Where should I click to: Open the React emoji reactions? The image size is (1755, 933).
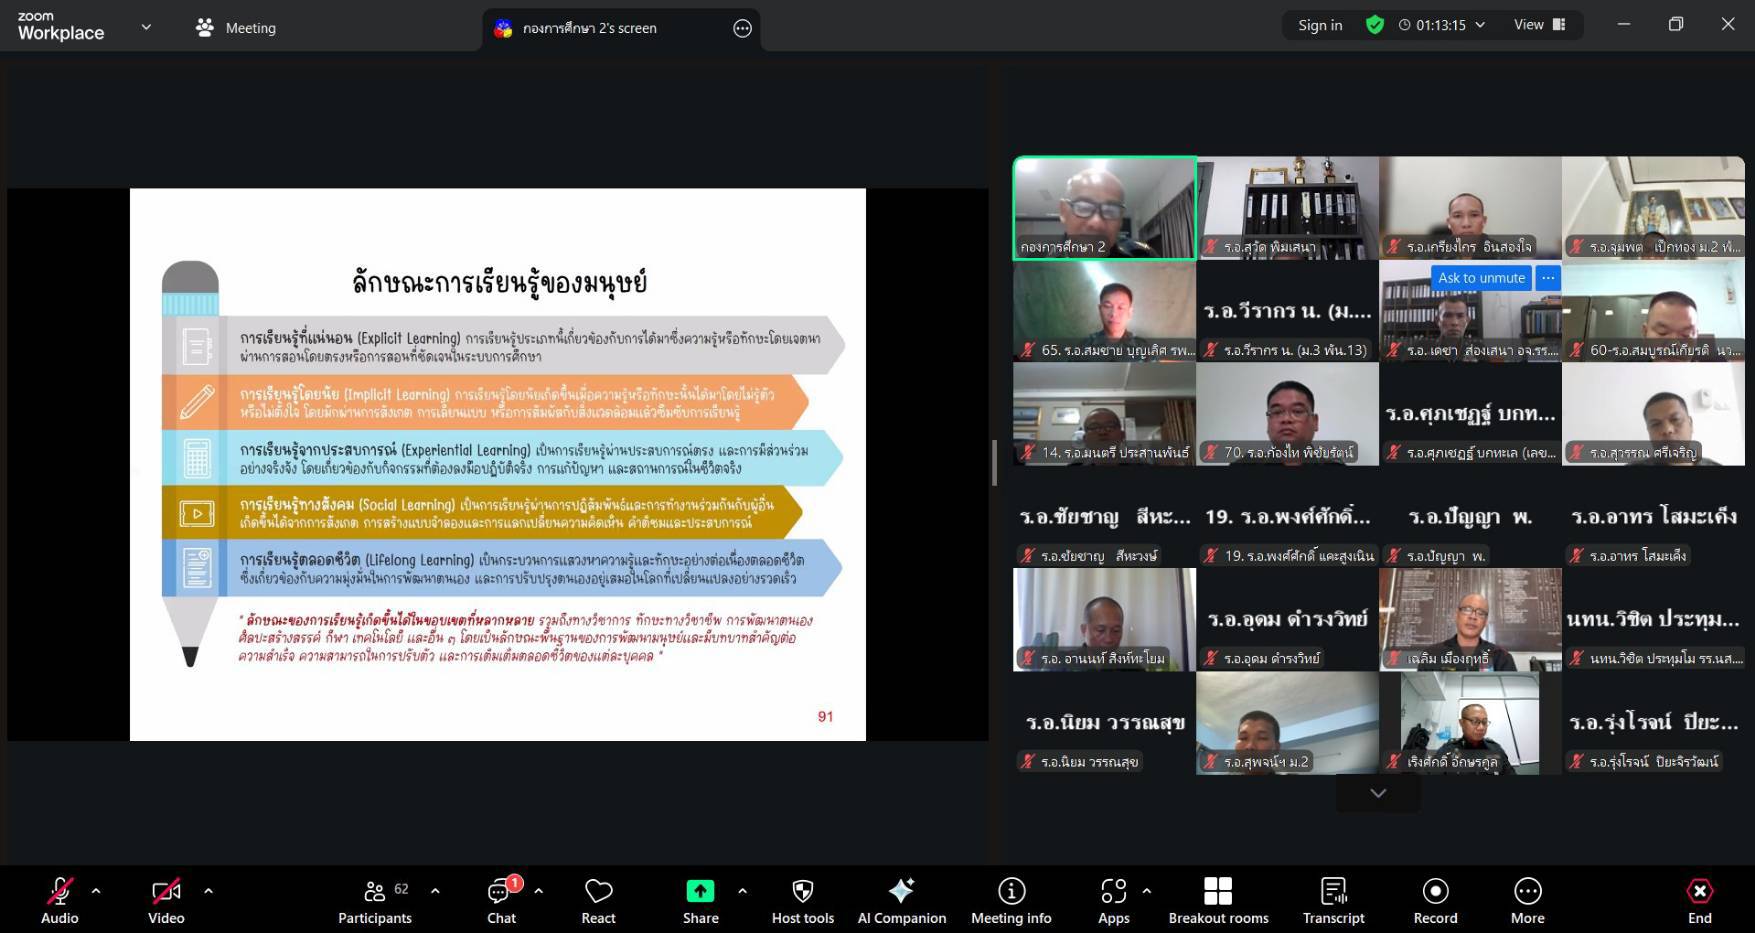click(598, 900)
